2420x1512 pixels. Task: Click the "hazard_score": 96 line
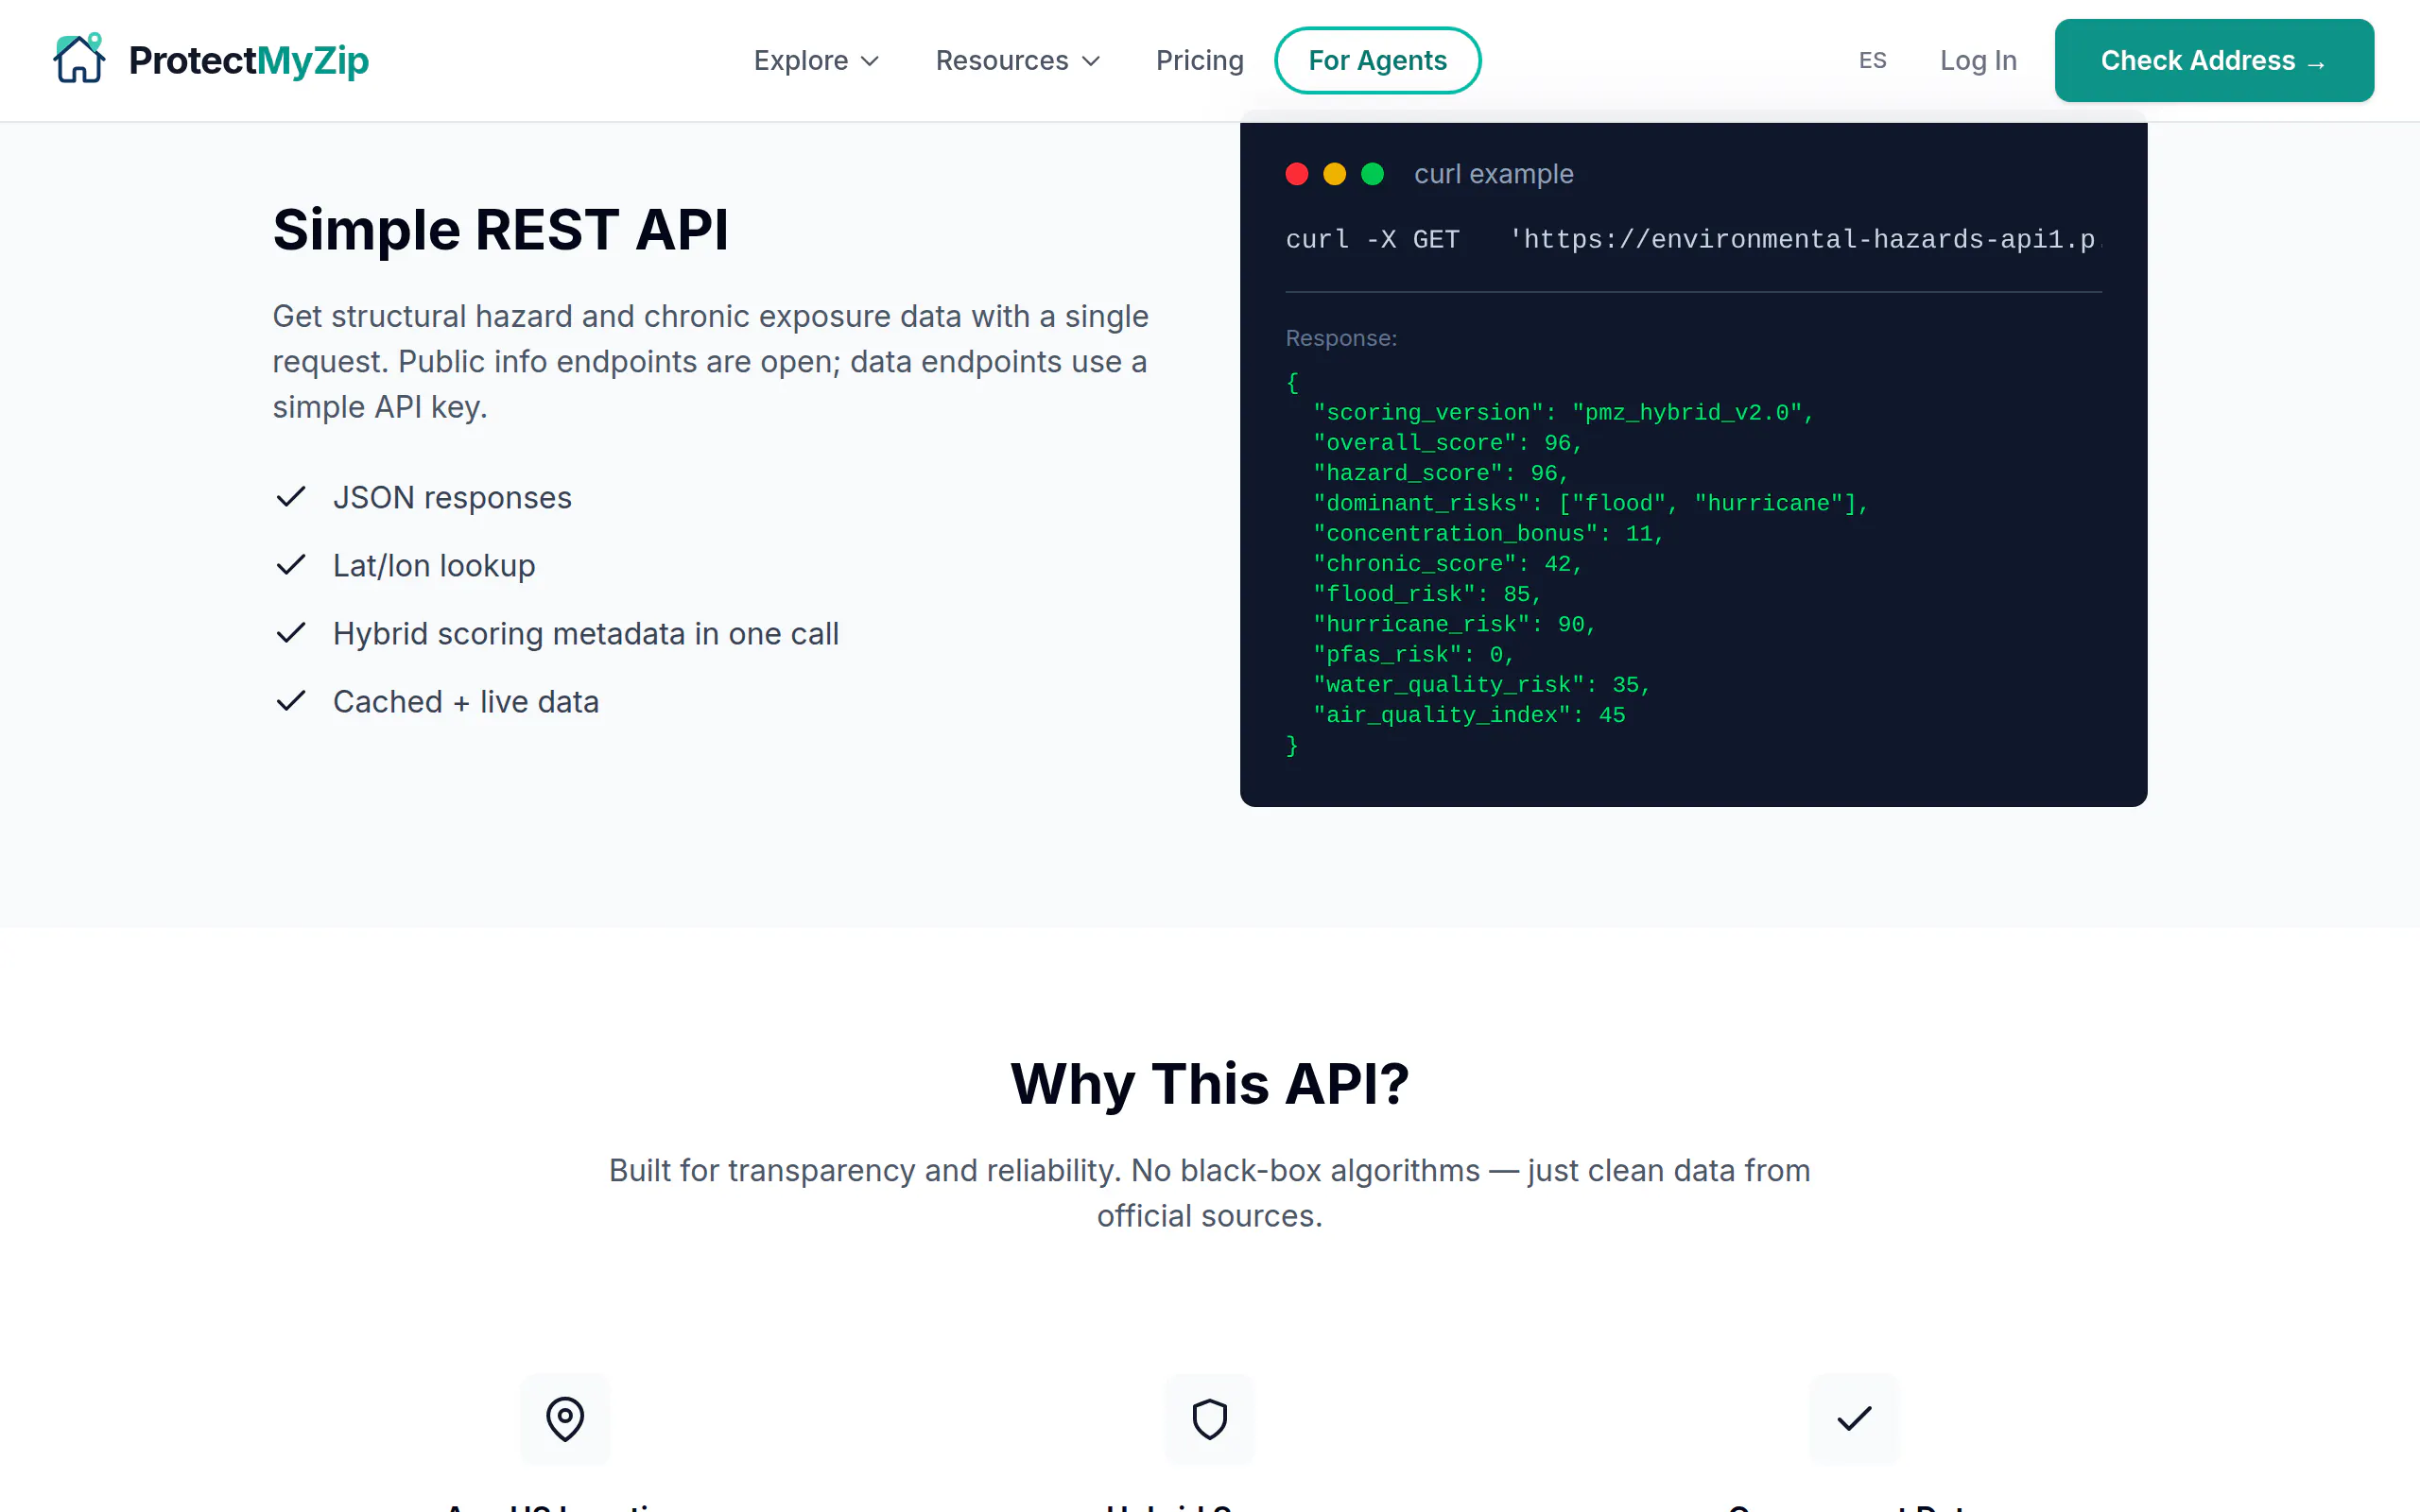pos(1440,473)
